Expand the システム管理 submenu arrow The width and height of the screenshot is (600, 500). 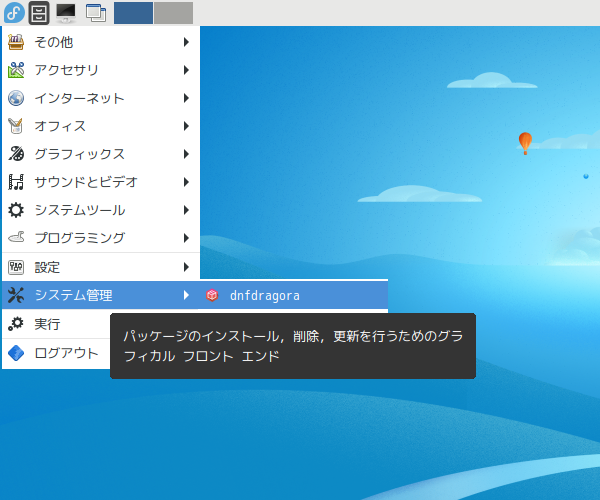(x=186, y=295)
